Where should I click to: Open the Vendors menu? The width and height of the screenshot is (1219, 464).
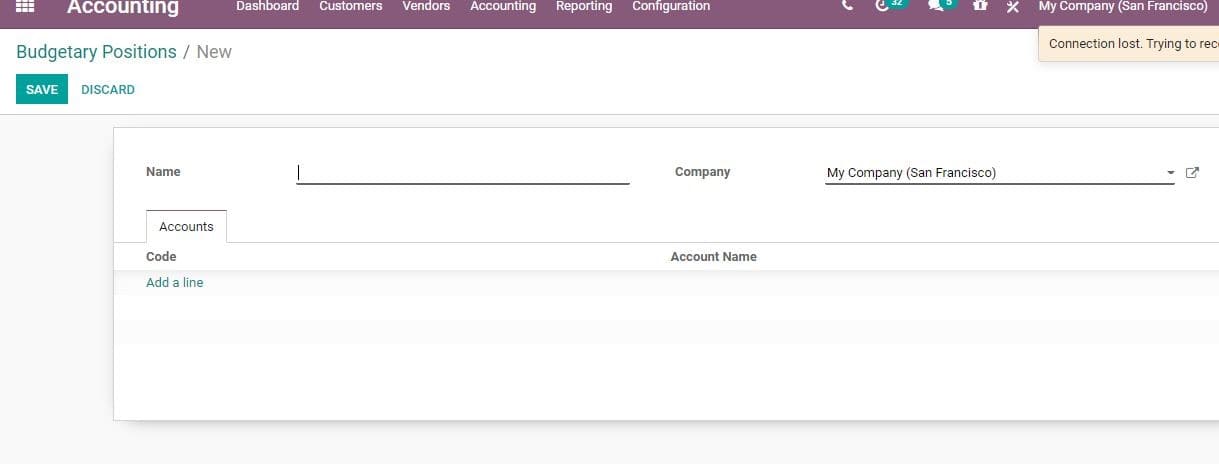[x=426, y=6]
